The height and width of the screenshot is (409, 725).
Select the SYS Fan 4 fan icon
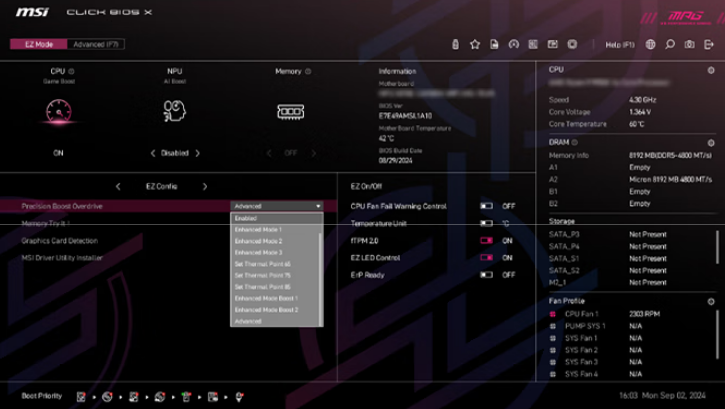click(553, 374)
